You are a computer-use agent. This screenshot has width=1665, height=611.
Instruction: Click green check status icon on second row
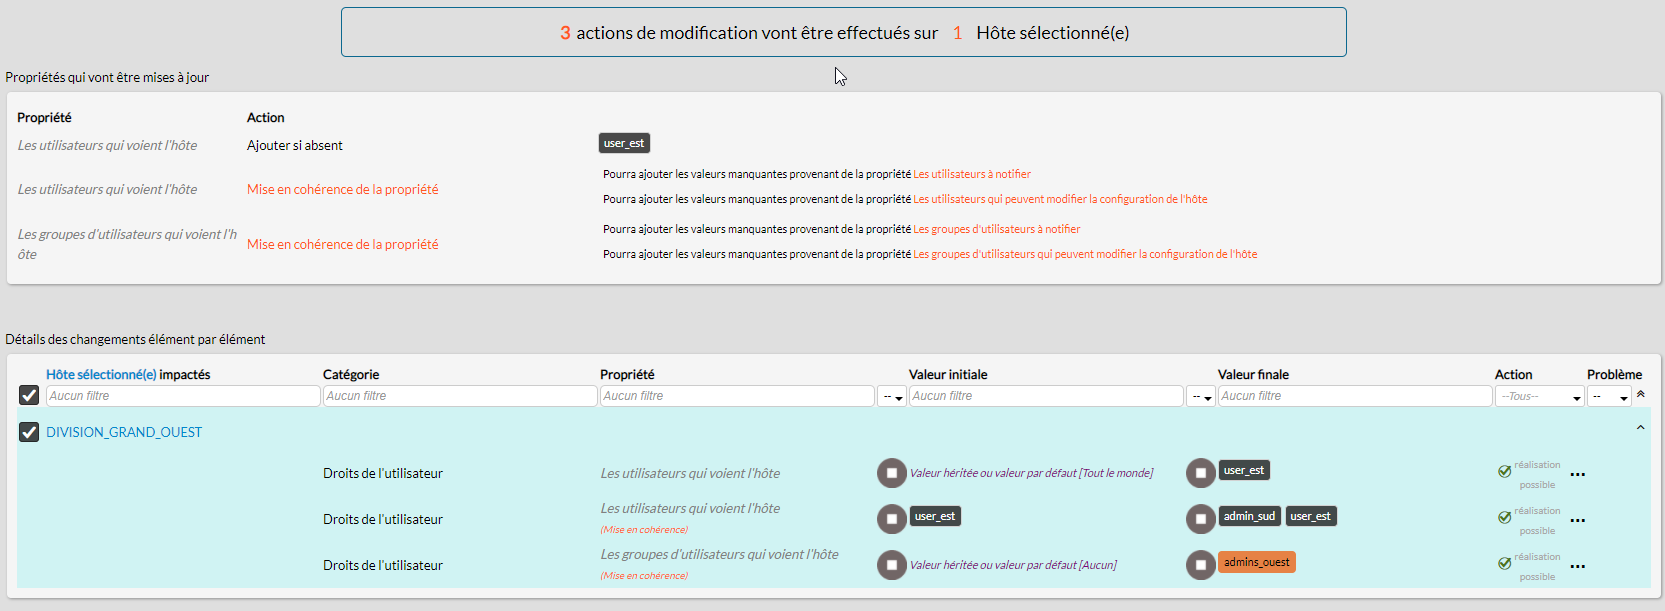coord(1504,518)
